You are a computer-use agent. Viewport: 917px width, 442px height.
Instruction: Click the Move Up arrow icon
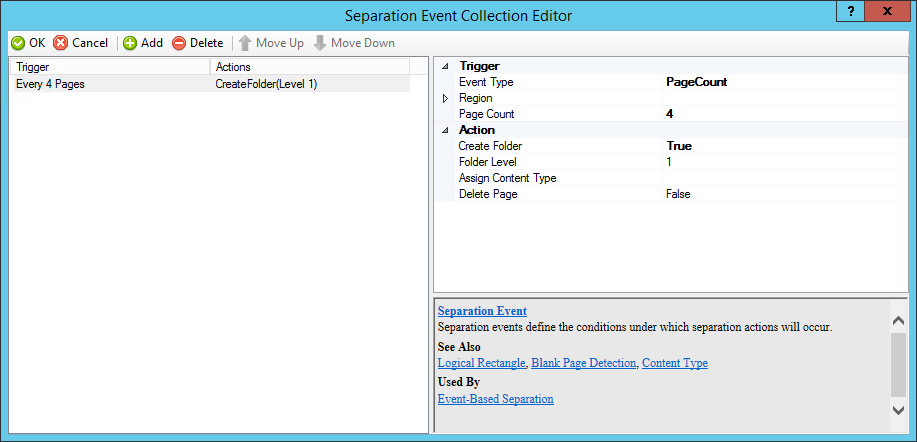pyautogui.click(x=244, y=43)
